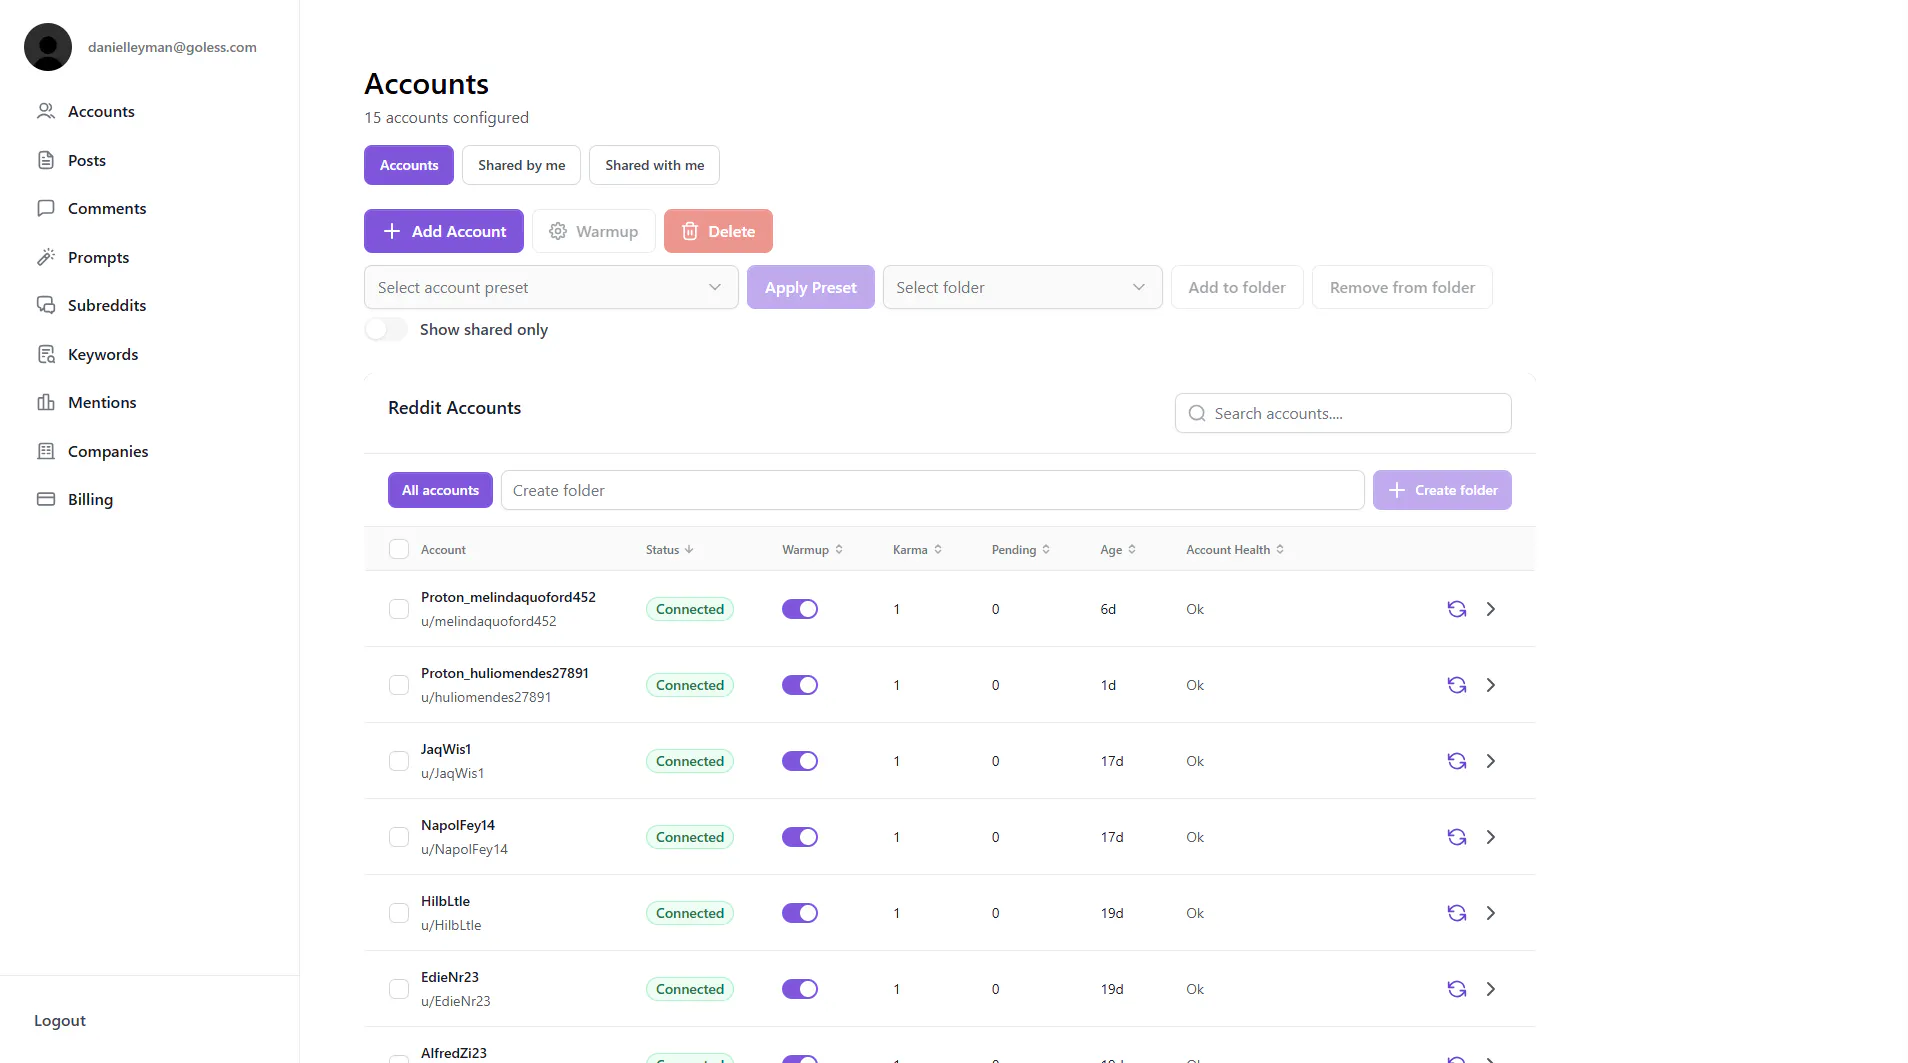Switch to Shared by me tab
Screen dimensions: 1908x1063
[521, 165]
